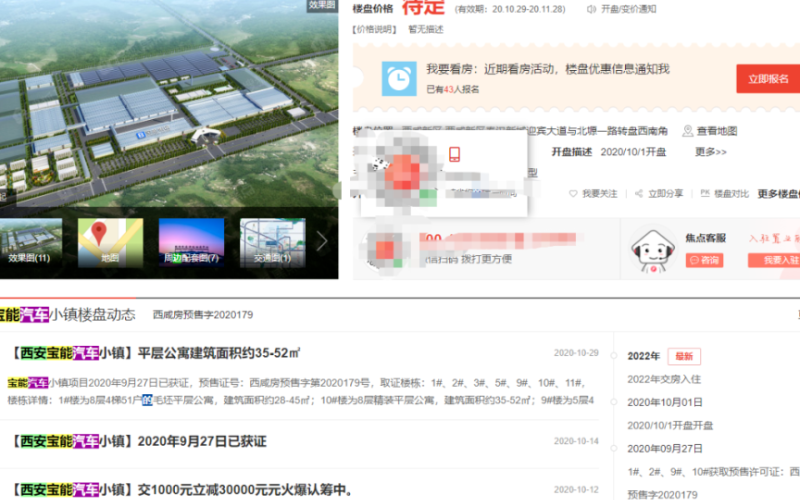Open 楼盘对比 comparison link
The width and height of the screenshot is (800, 500).
click(732, 194)
